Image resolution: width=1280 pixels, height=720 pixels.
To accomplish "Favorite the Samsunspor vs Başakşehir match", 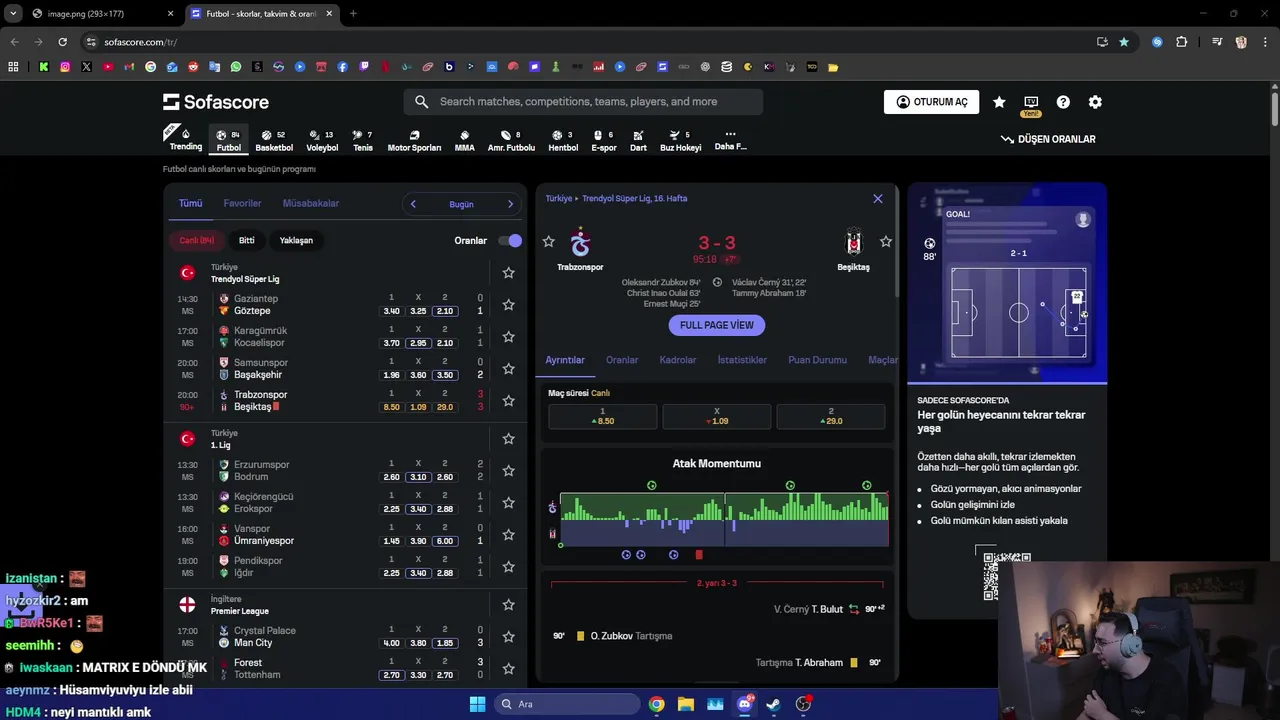I will pos(508,369).
